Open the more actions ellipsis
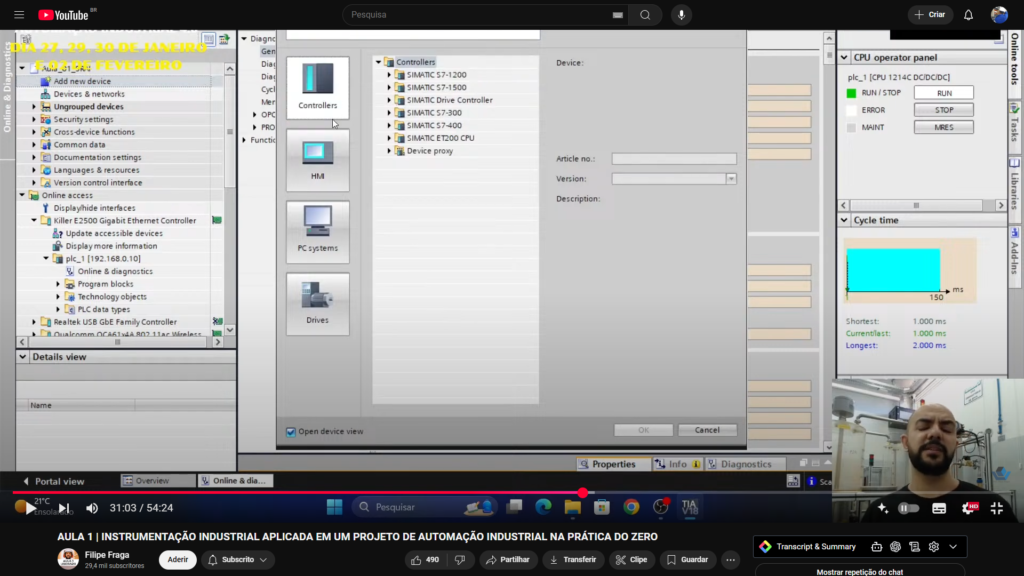 pos(731,560)
